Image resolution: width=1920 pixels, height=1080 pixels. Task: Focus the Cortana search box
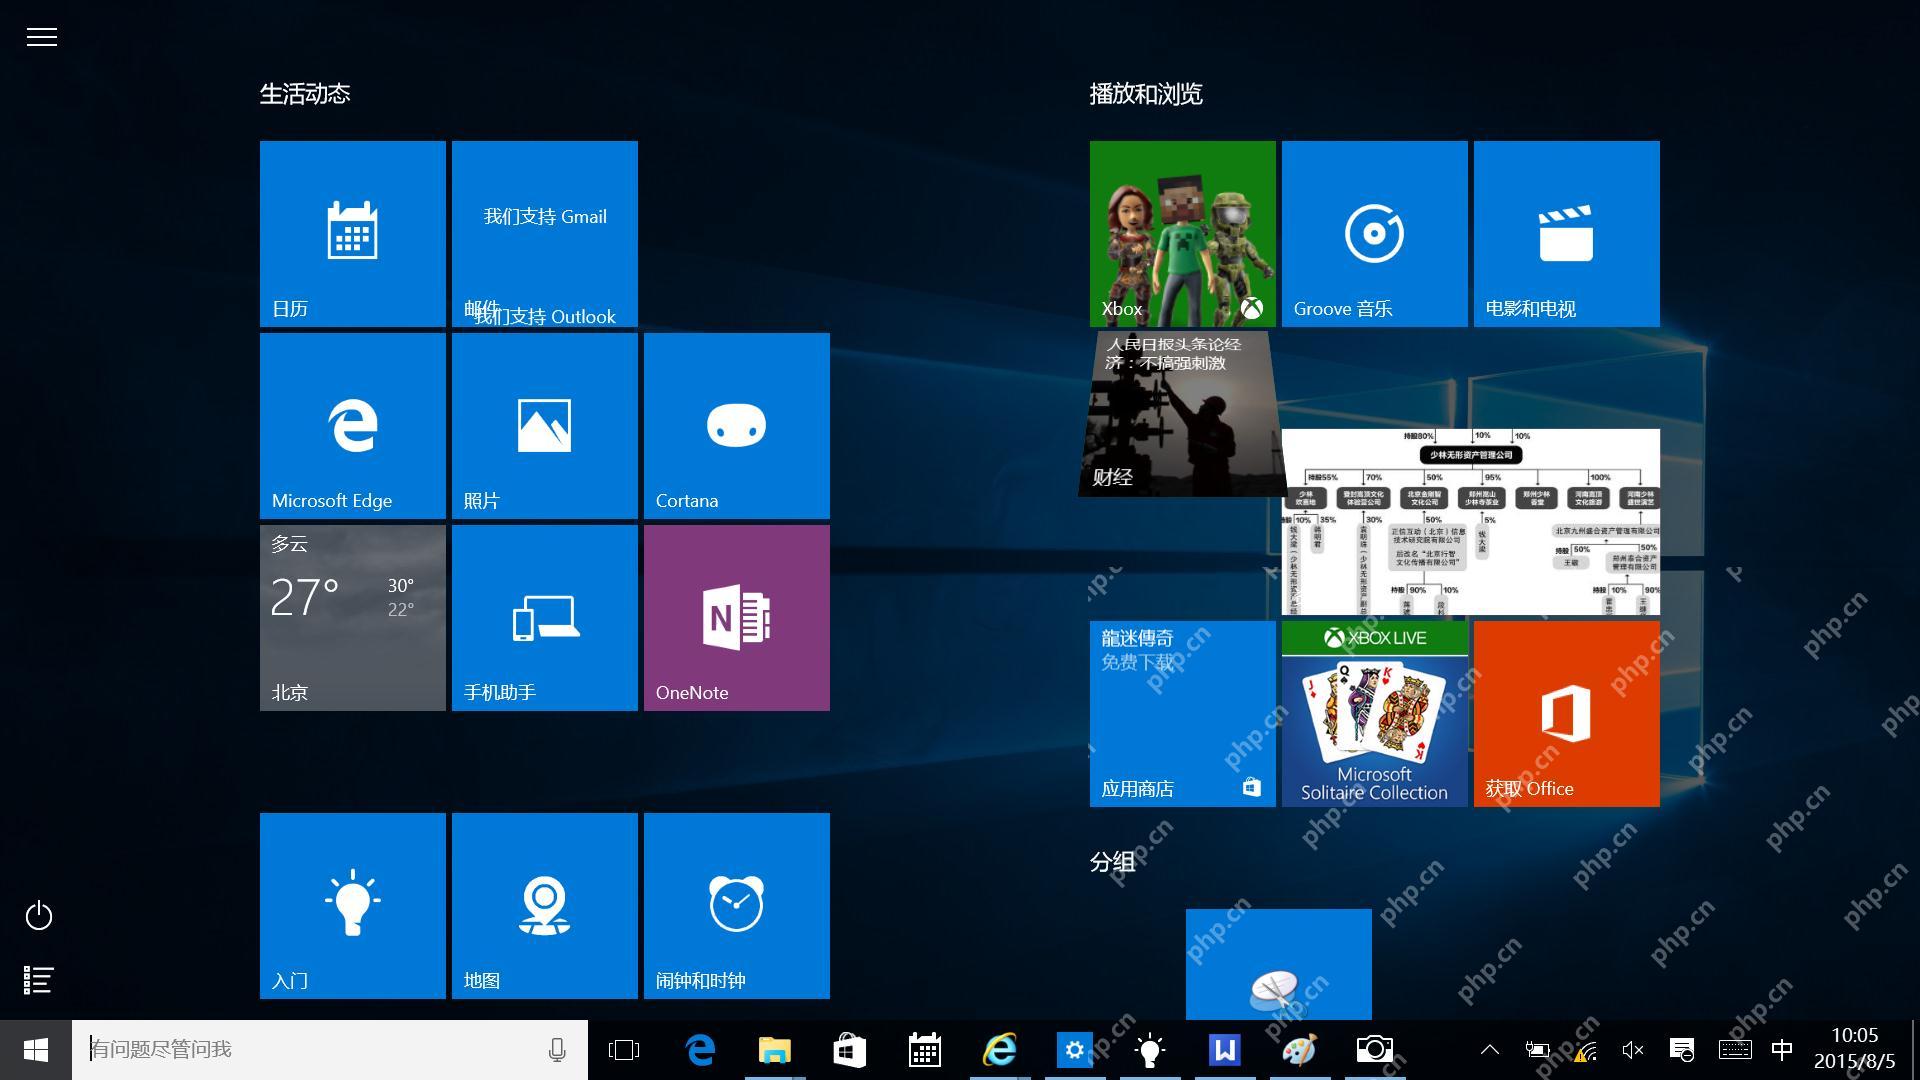coord(330,1050)
